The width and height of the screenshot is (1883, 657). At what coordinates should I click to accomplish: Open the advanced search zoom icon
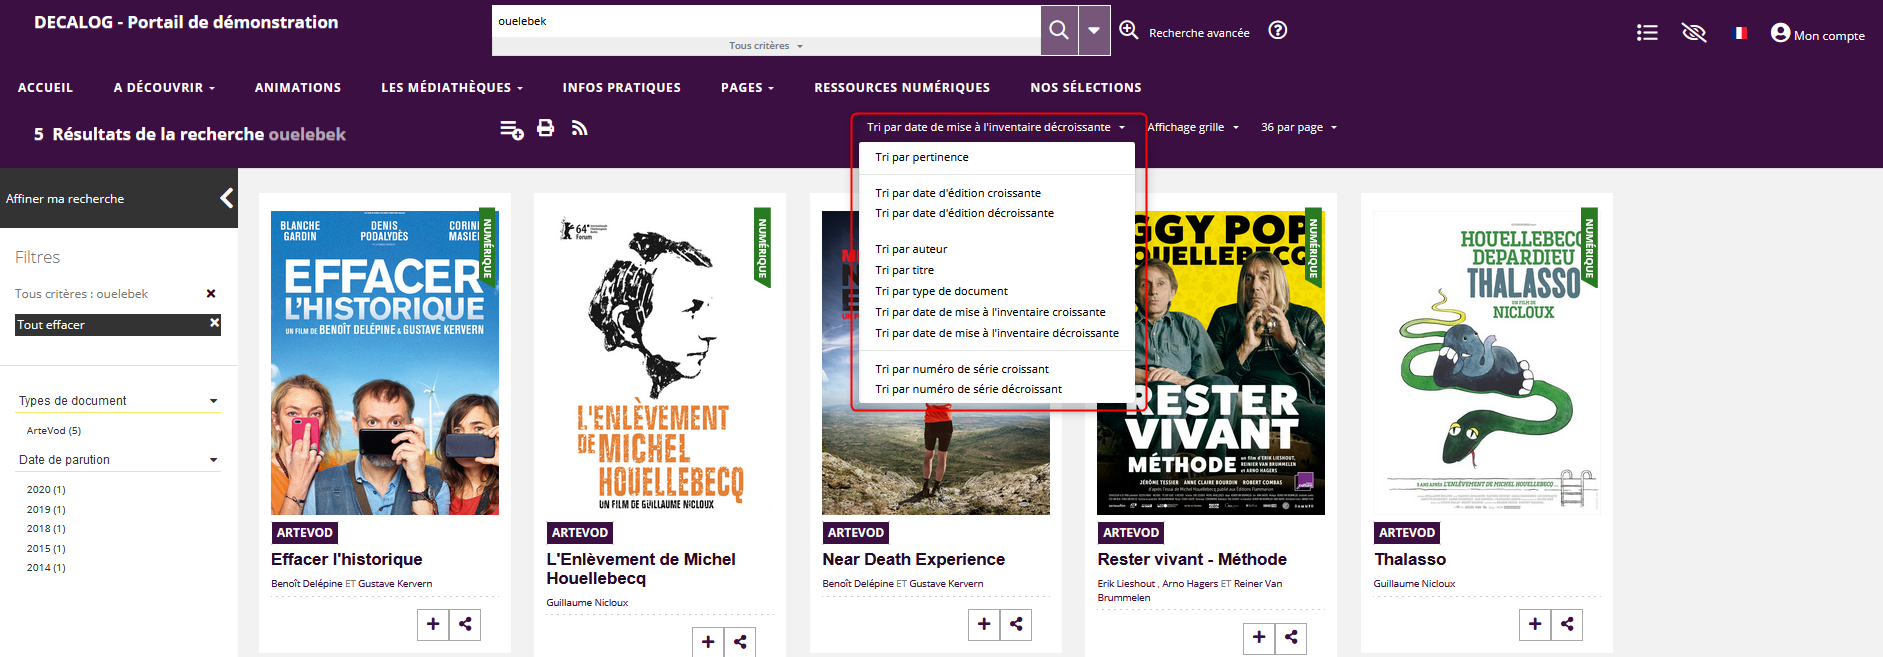click(x=1129, y=30)
